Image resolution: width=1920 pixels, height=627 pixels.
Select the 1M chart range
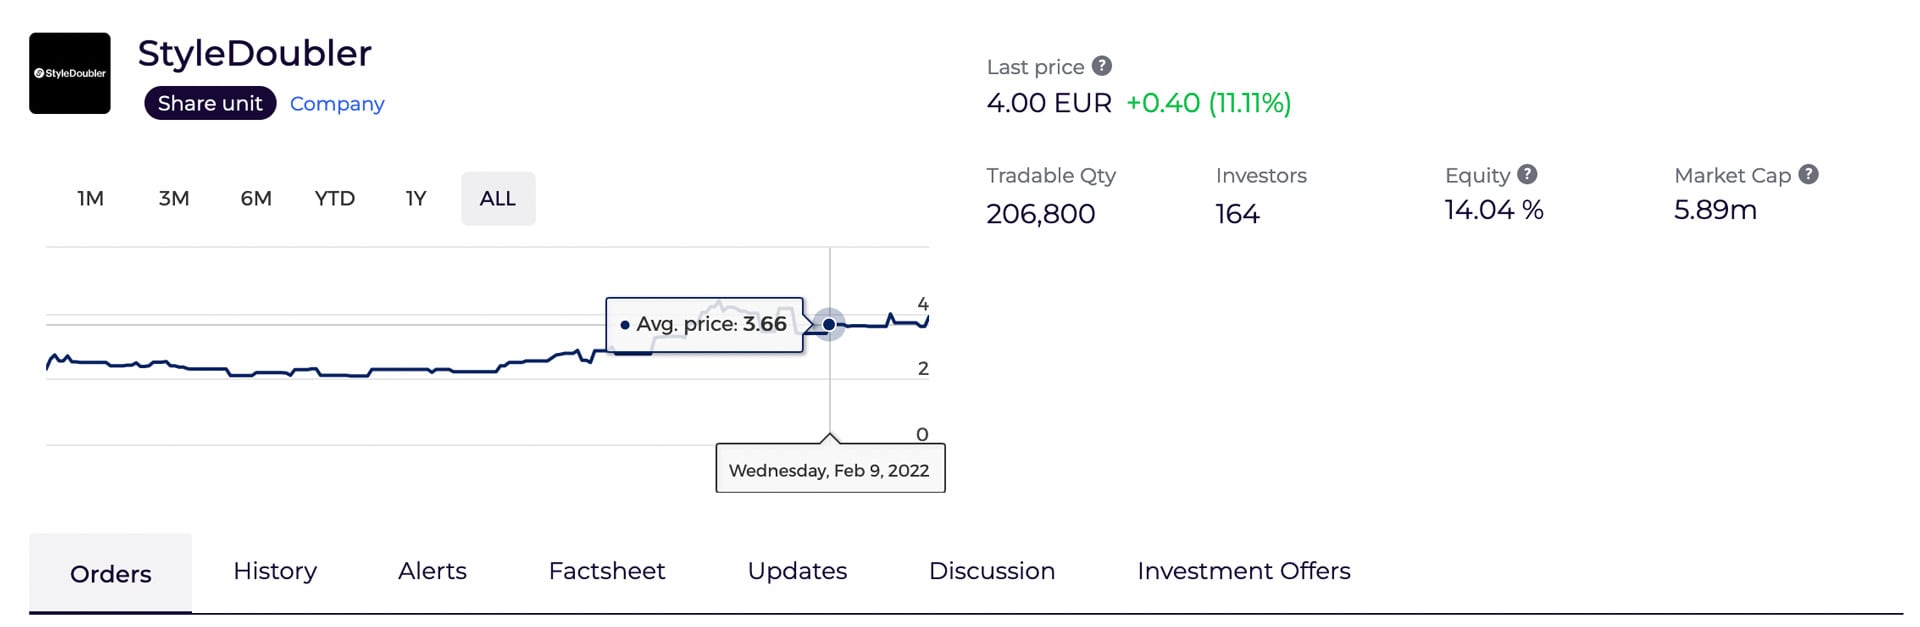point(90,198)
